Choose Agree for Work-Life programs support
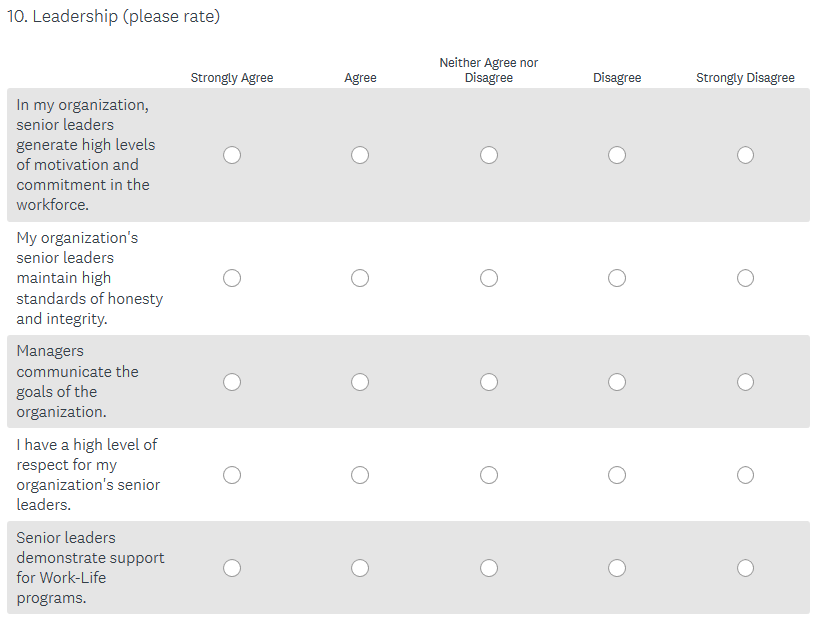The image size is (822, 634). (x=360, y=568)
